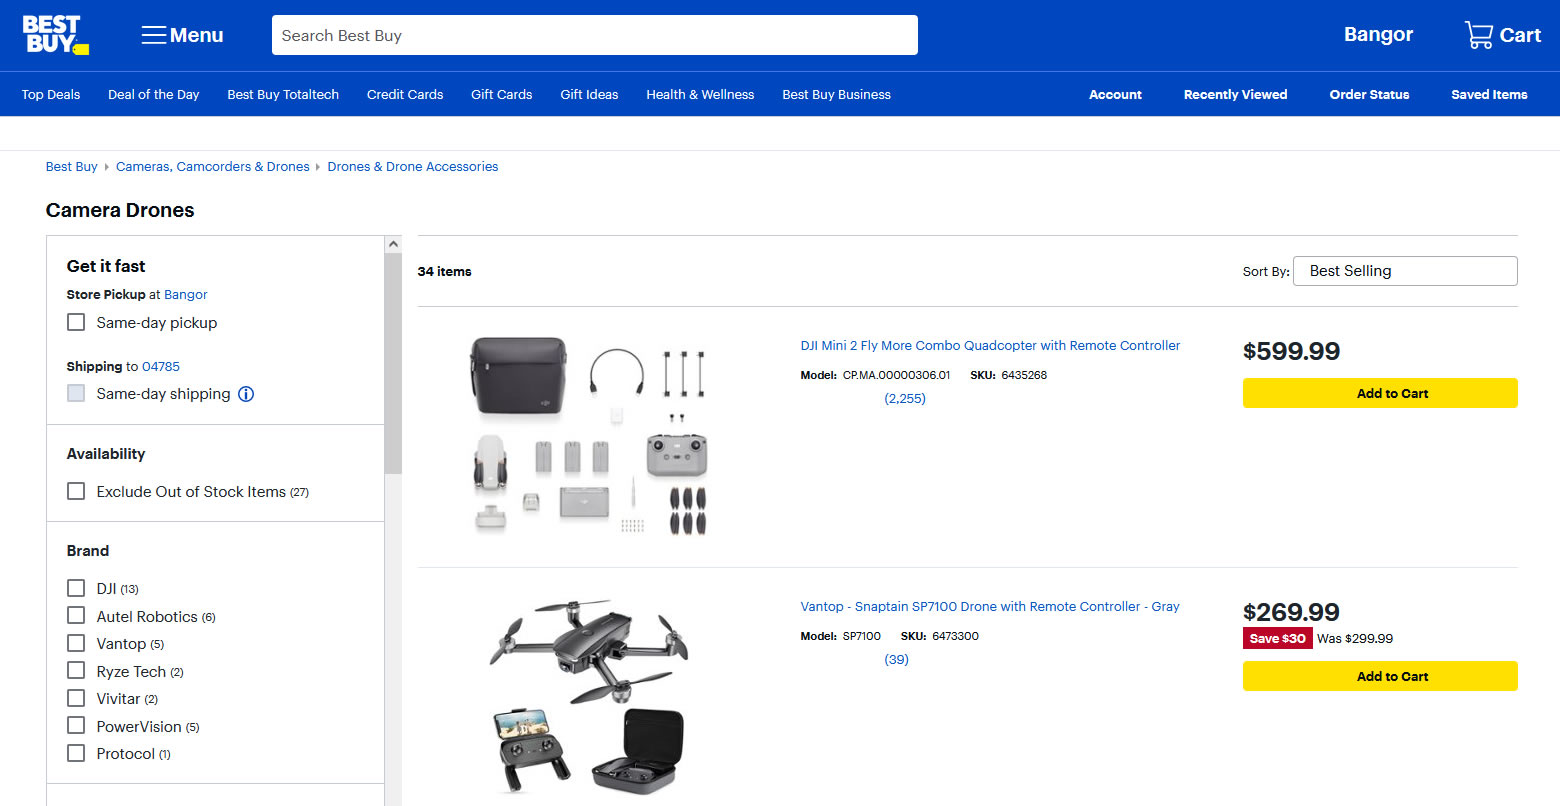The width and height of the screenshot is (1560, 806).
Task: Open the Account menu
Action: tap(1115, 95)
